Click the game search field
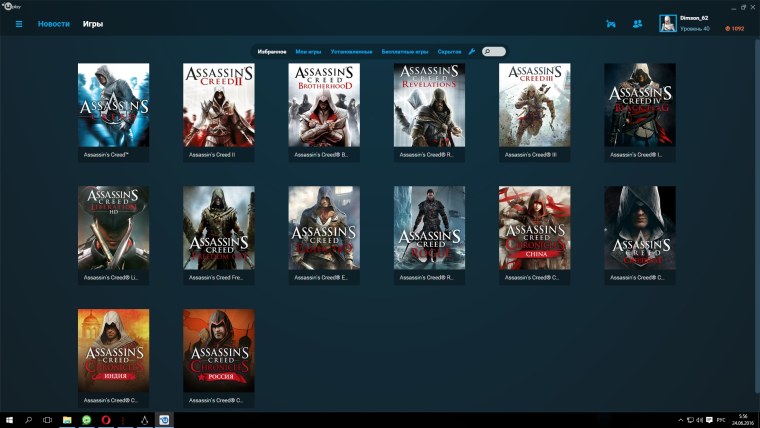Image resolution: width=760 pixels, height=428 pixels. 495,51
